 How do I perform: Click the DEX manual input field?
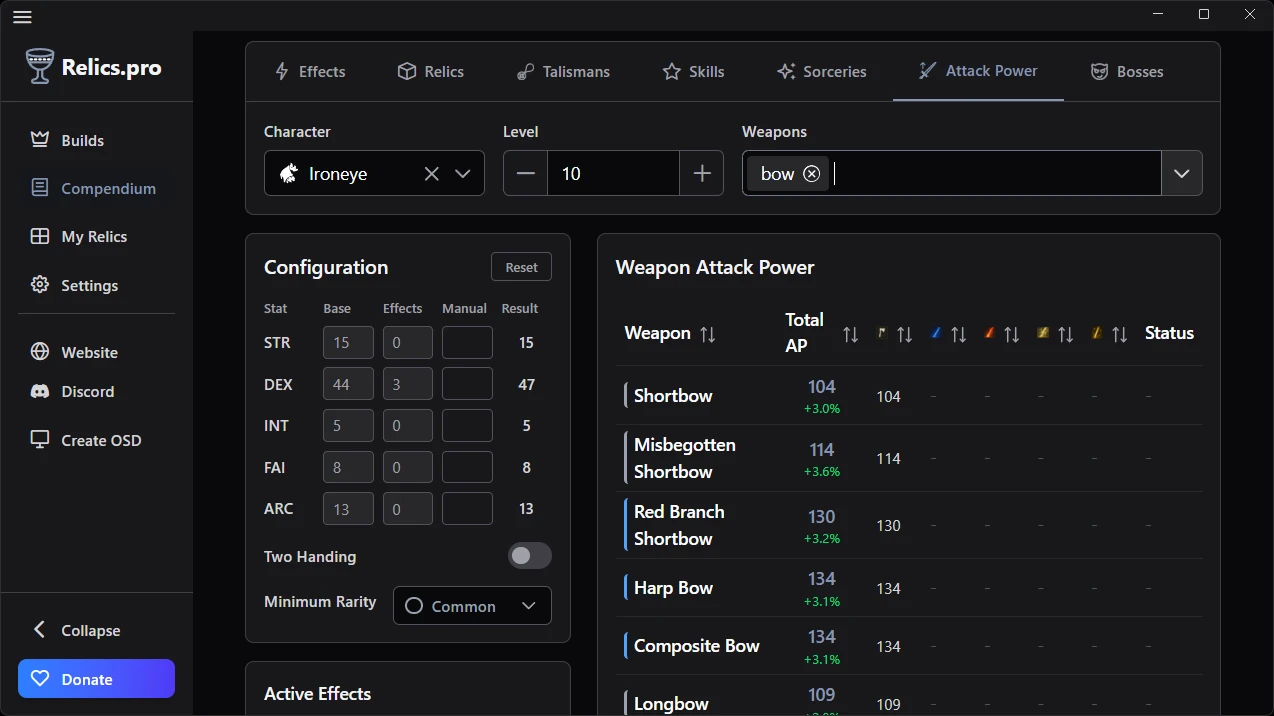tap(467, 384)
